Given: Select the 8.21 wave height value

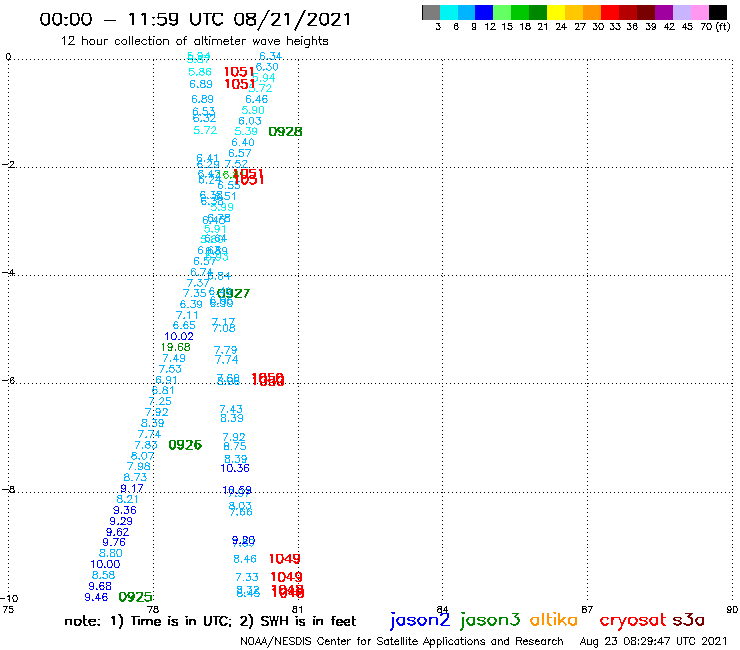Looking at the screenshot, I should (x=127, y=499).
